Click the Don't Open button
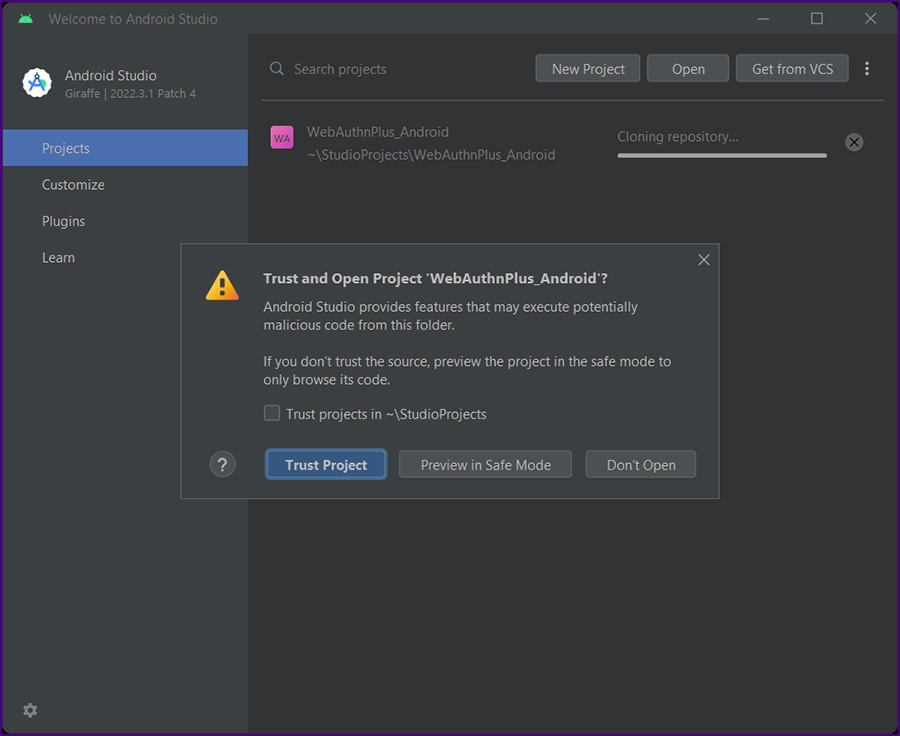This screenshot has width=900, height=736. pos(641,464)
